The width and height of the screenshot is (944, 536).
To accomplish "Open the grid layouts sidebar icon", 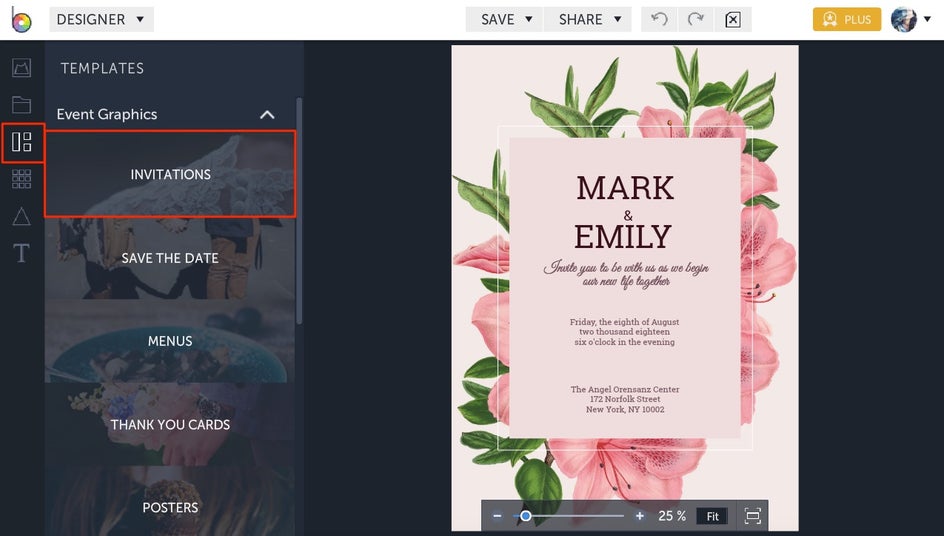I will [22, 179].
